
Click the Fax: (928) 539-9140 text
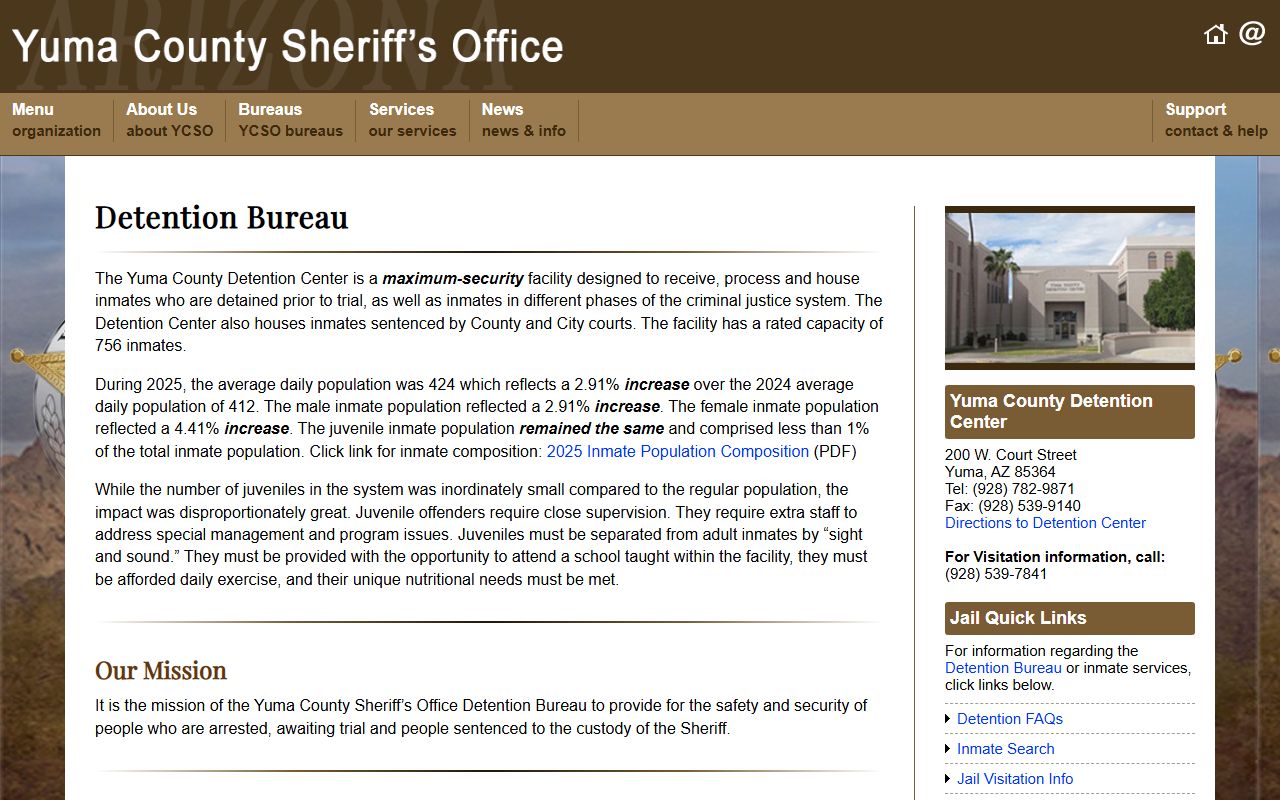point(1013,506)
